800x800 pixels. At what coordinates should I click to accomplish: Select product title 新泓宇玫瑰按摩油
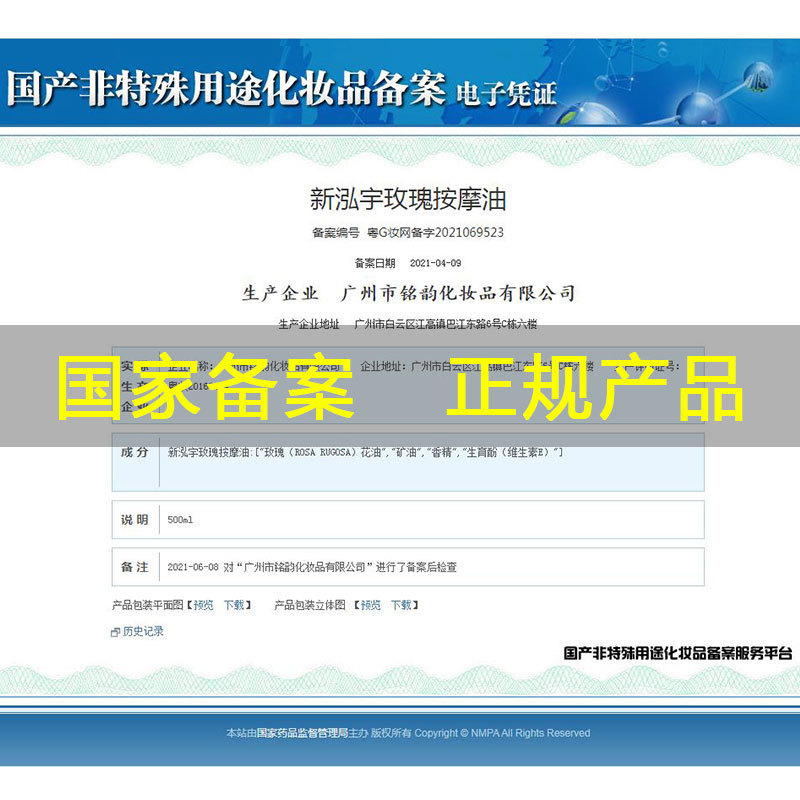(408, 199)
